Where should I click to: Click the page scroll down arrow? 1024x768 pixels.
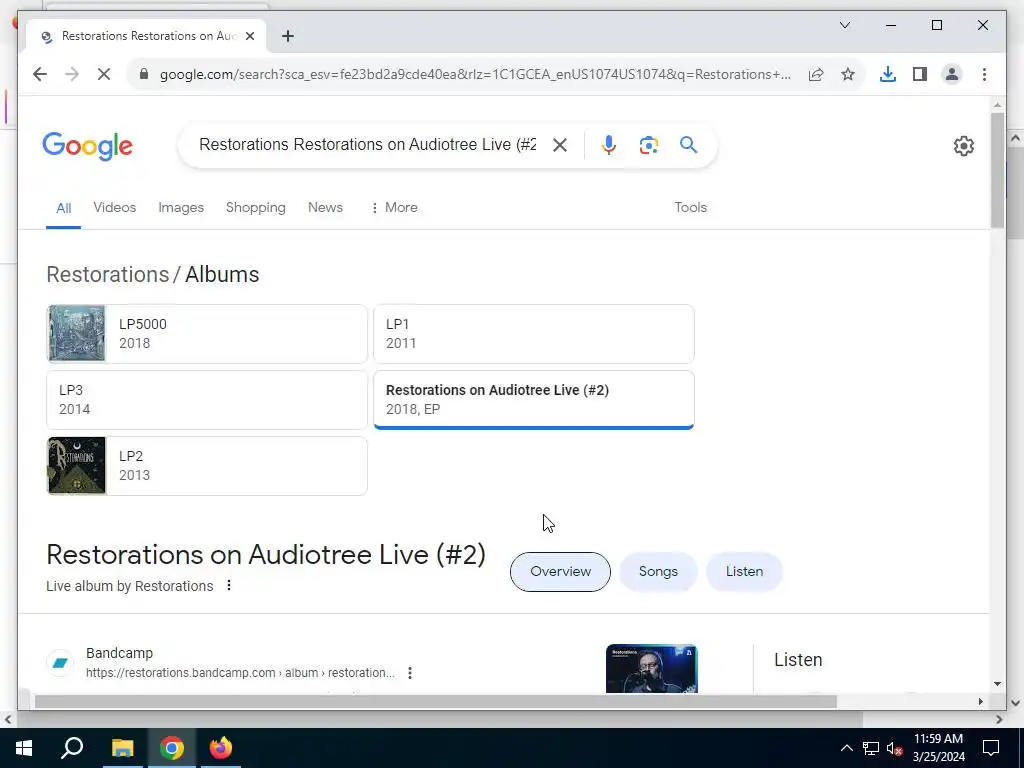(x=997, y=684)
